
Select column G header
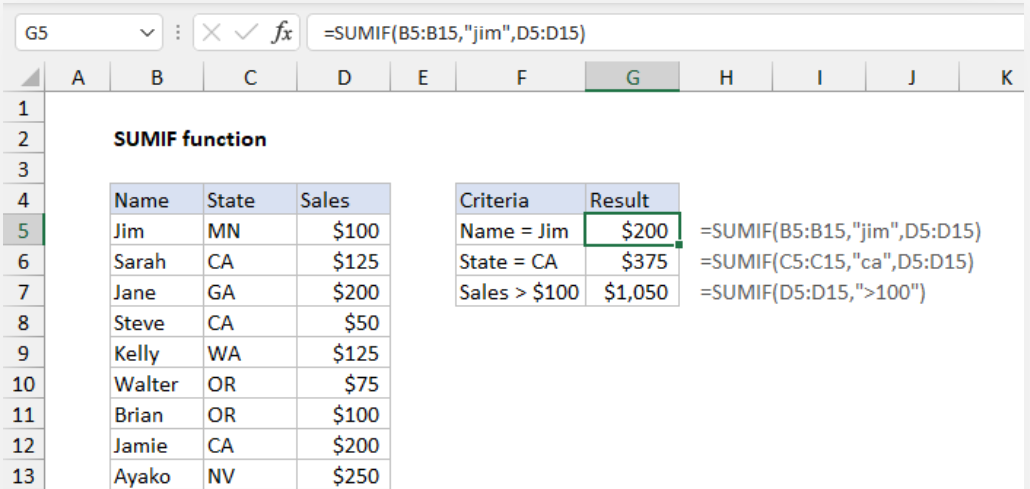point(632,76)
